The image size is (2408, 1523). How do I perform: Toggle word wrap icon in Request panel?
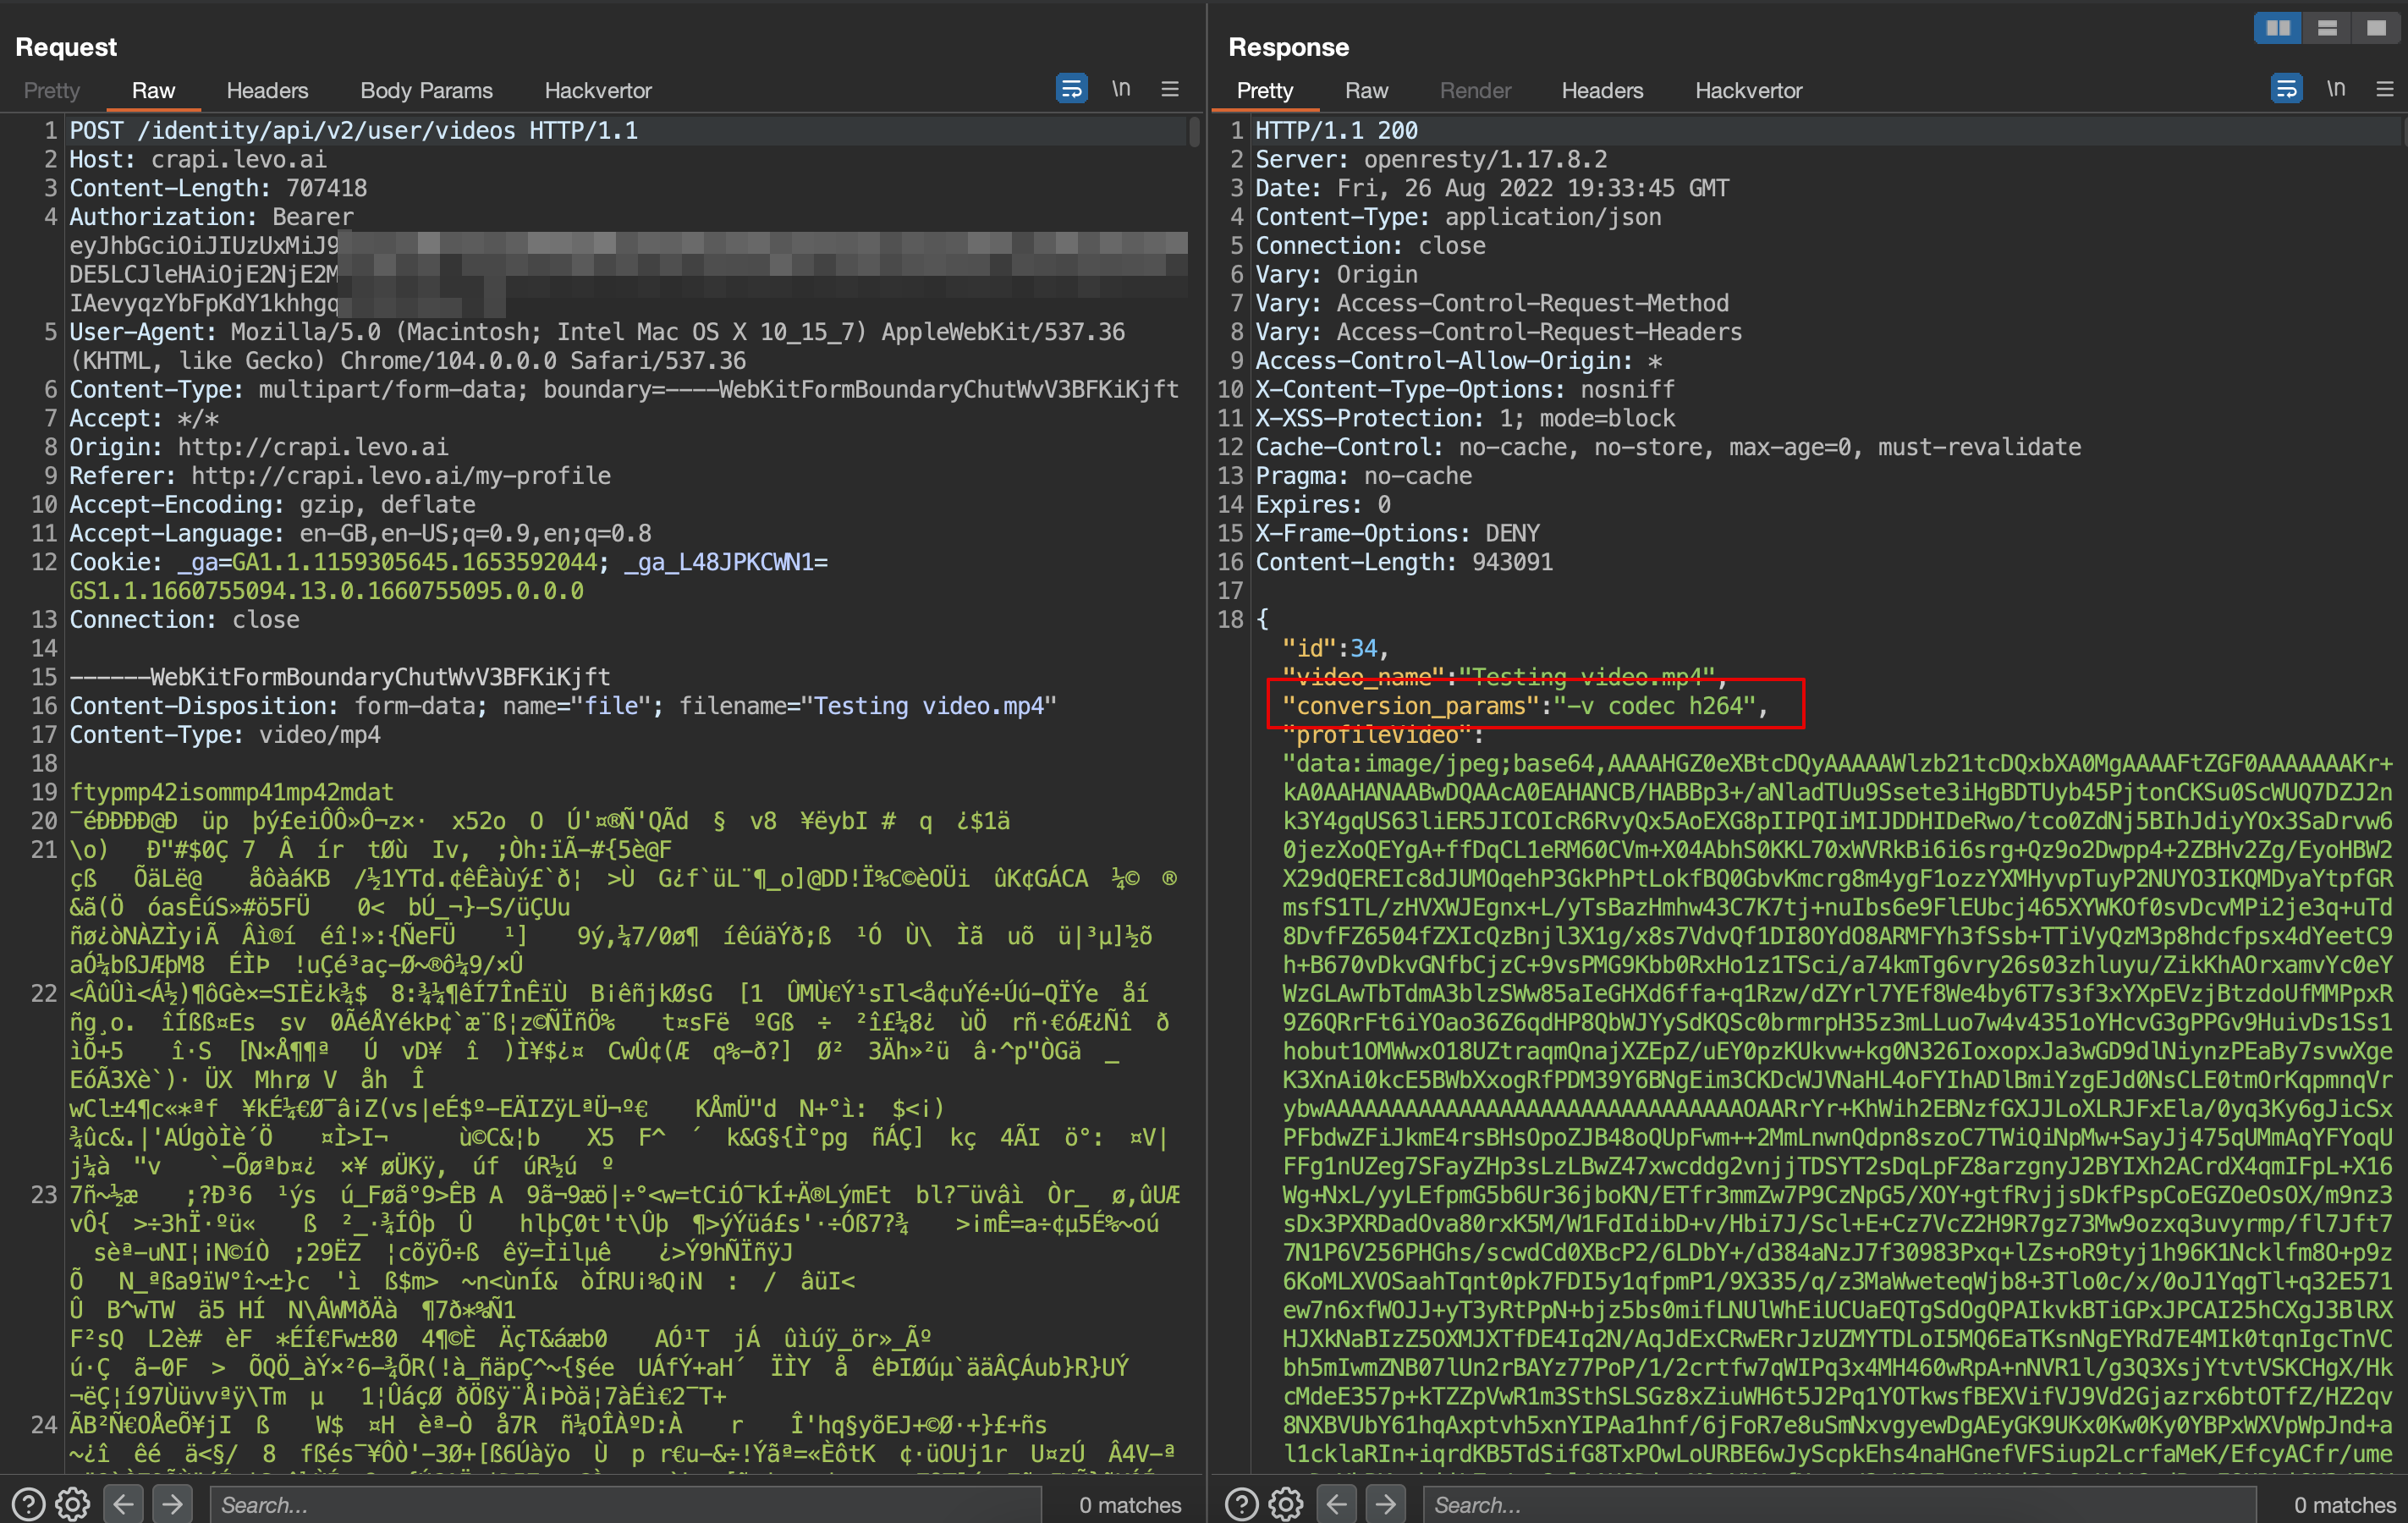click(1071, 89)
